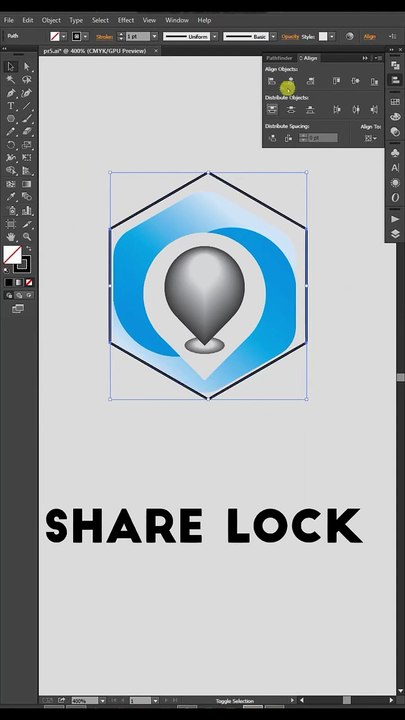Click Horizontal Align Right in Align panel
Screen dimensions: 405x720
[x=310, y=81]
